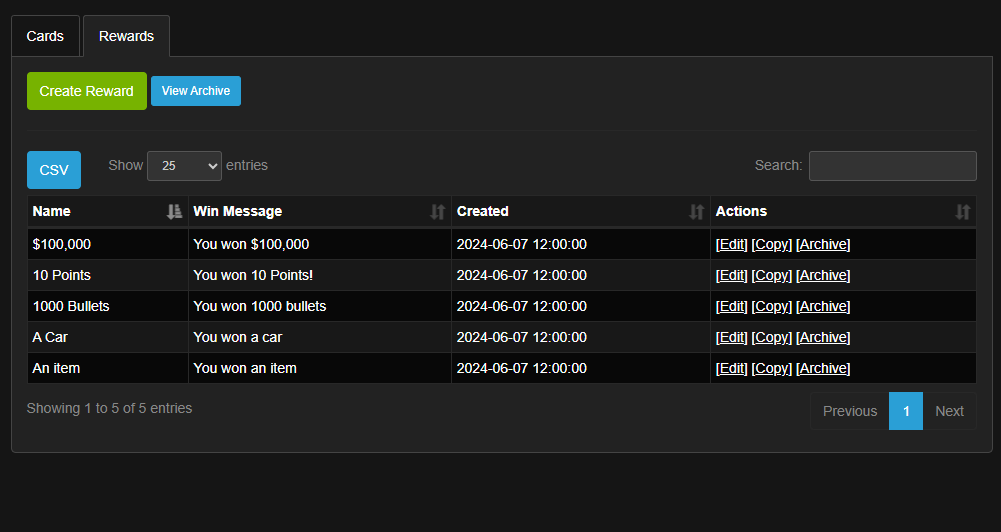The height and width of the screenshot is (532, 1001).
Task: Go to the Previous page
Action: 849,411
